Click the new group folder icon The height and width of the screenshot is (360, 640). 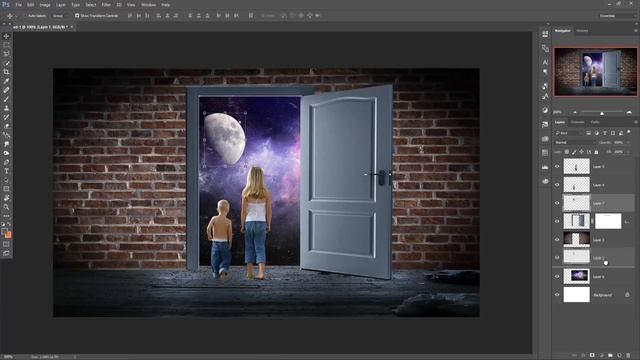(610, 356)
